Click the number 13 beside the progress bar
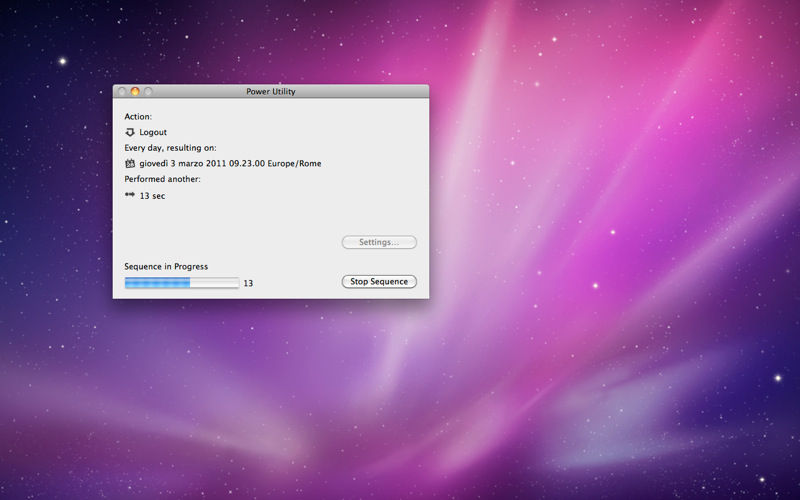 (x=248, y=283)
